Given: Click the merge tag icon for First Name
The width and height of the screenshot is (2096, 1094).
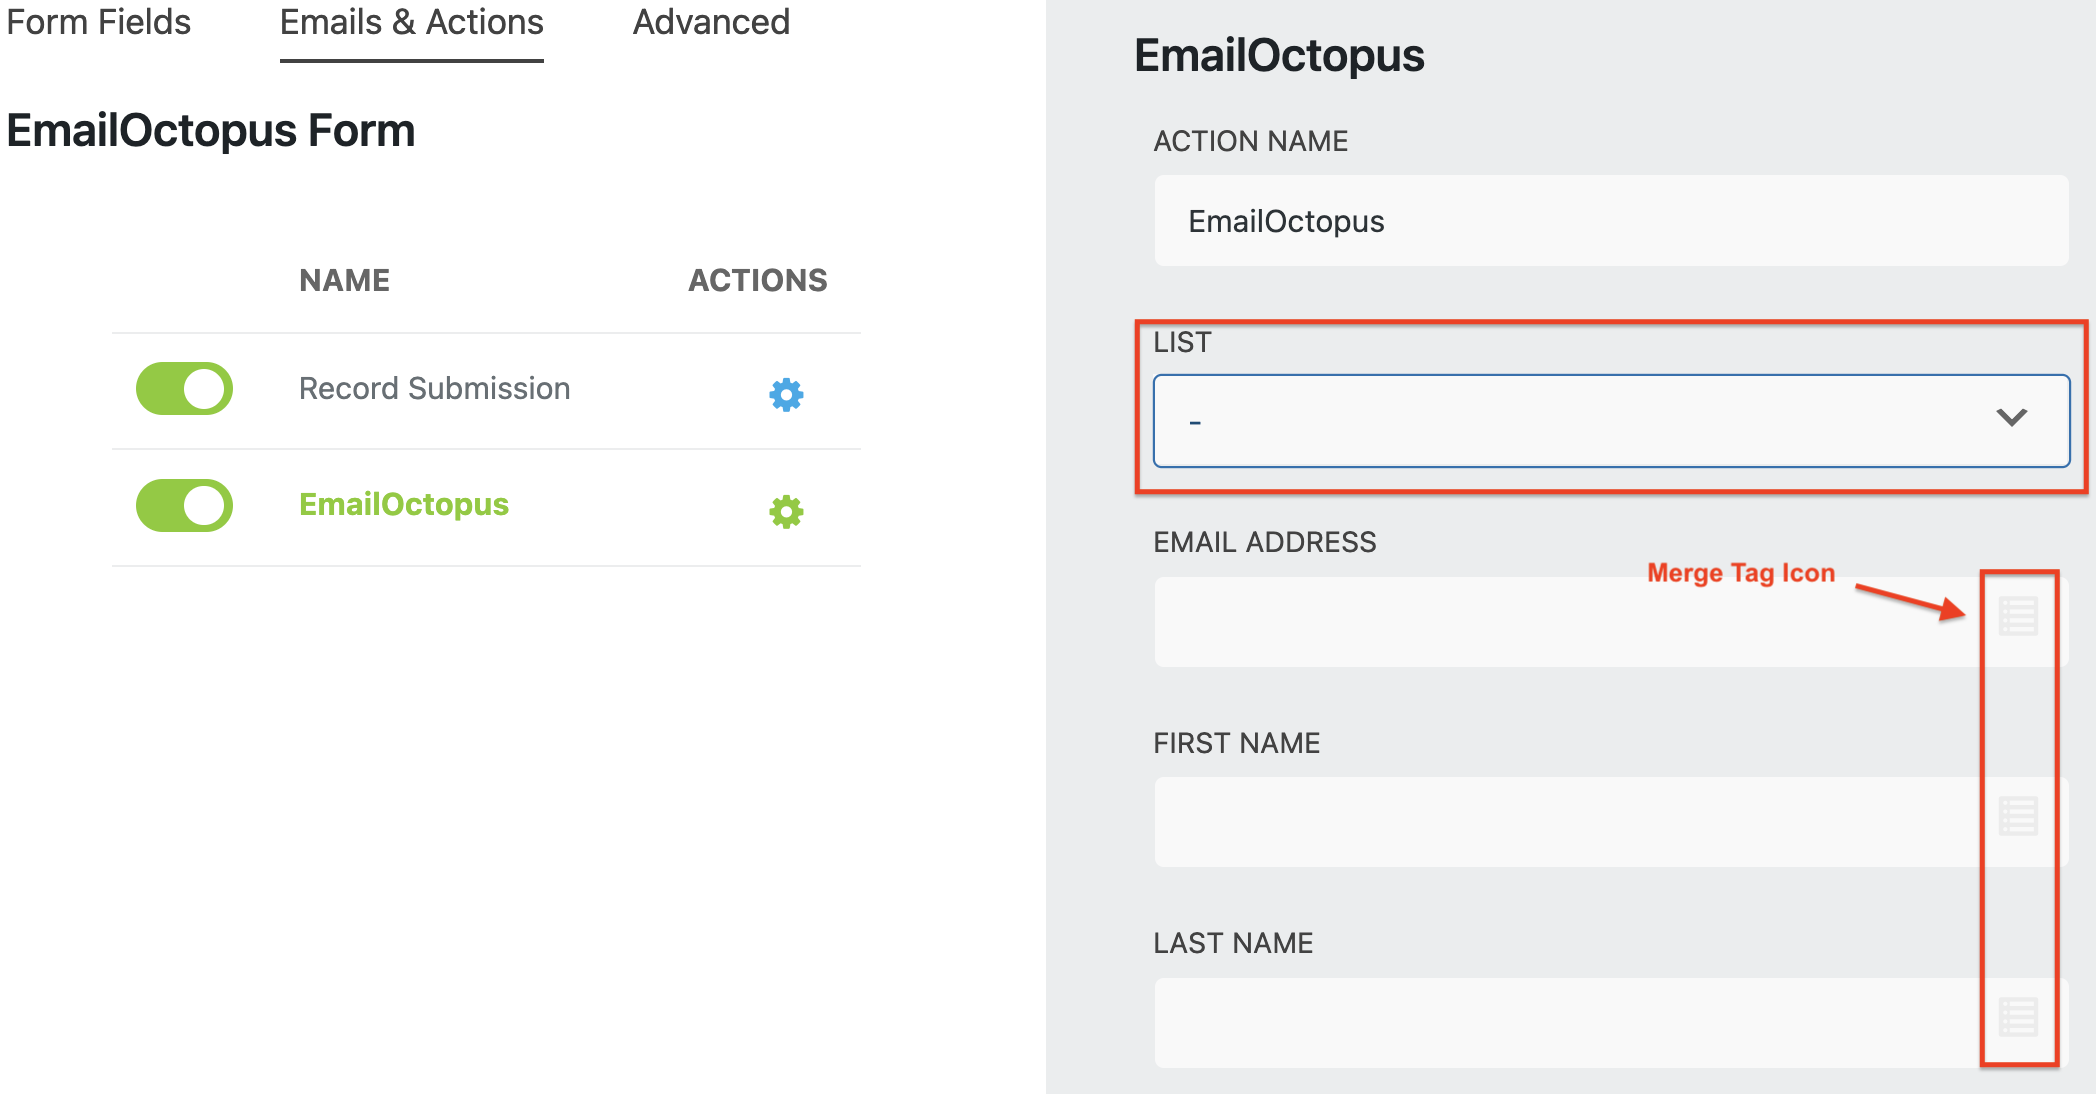Looking at the screenshot, I should click(2017, 813).
